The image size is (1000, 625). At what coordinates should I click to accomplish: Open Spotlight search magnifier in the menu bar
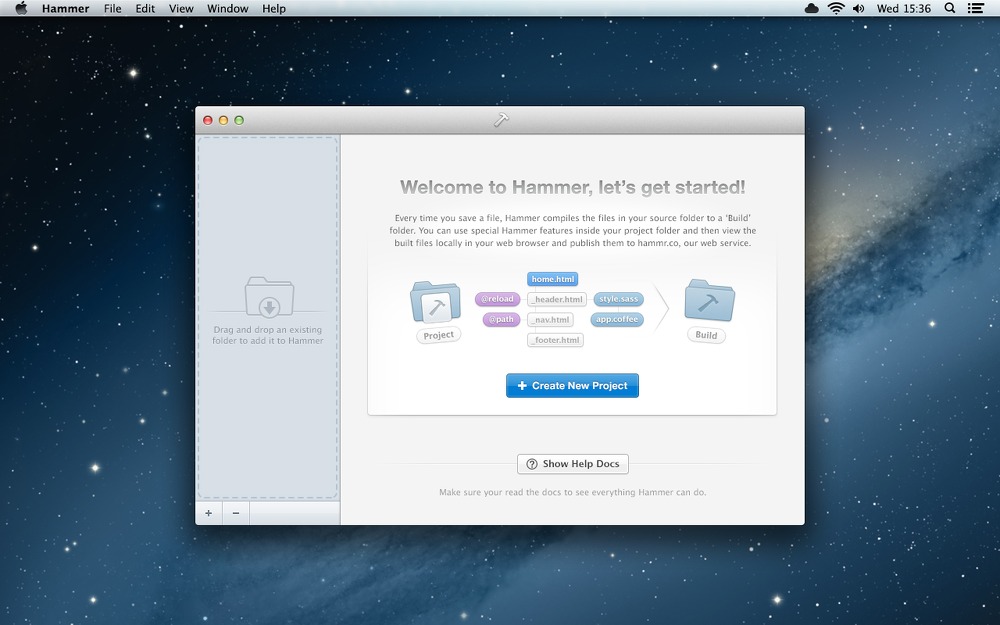pyautogui.click(x=950, y=8)
